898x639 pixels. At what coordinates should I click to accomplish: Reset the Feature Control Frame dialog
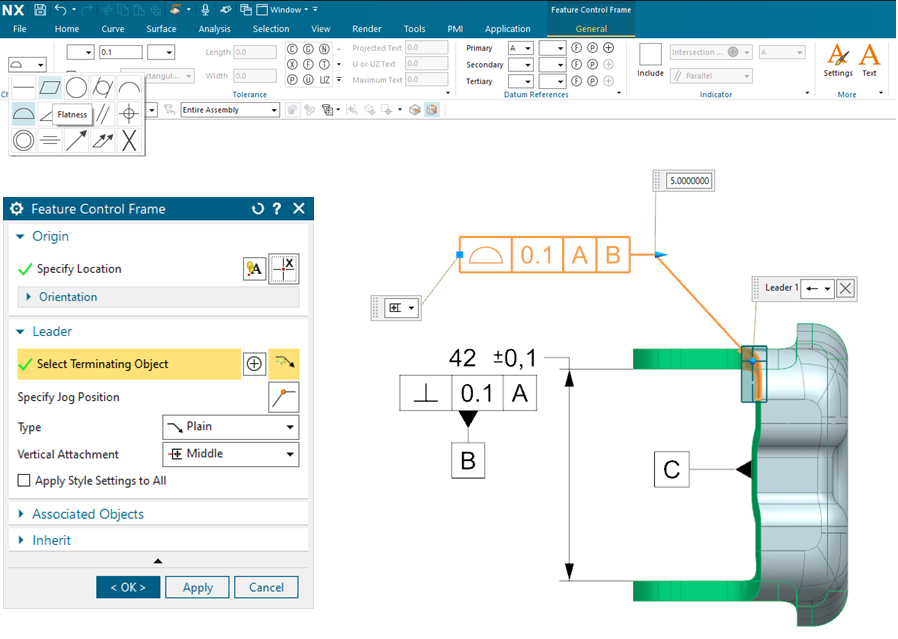coord(258,209)
